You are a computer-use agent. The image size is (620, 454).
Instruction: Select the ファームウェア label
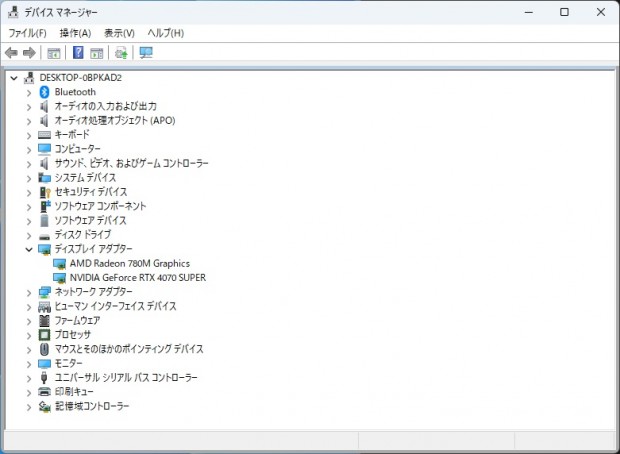click(77, 320)
